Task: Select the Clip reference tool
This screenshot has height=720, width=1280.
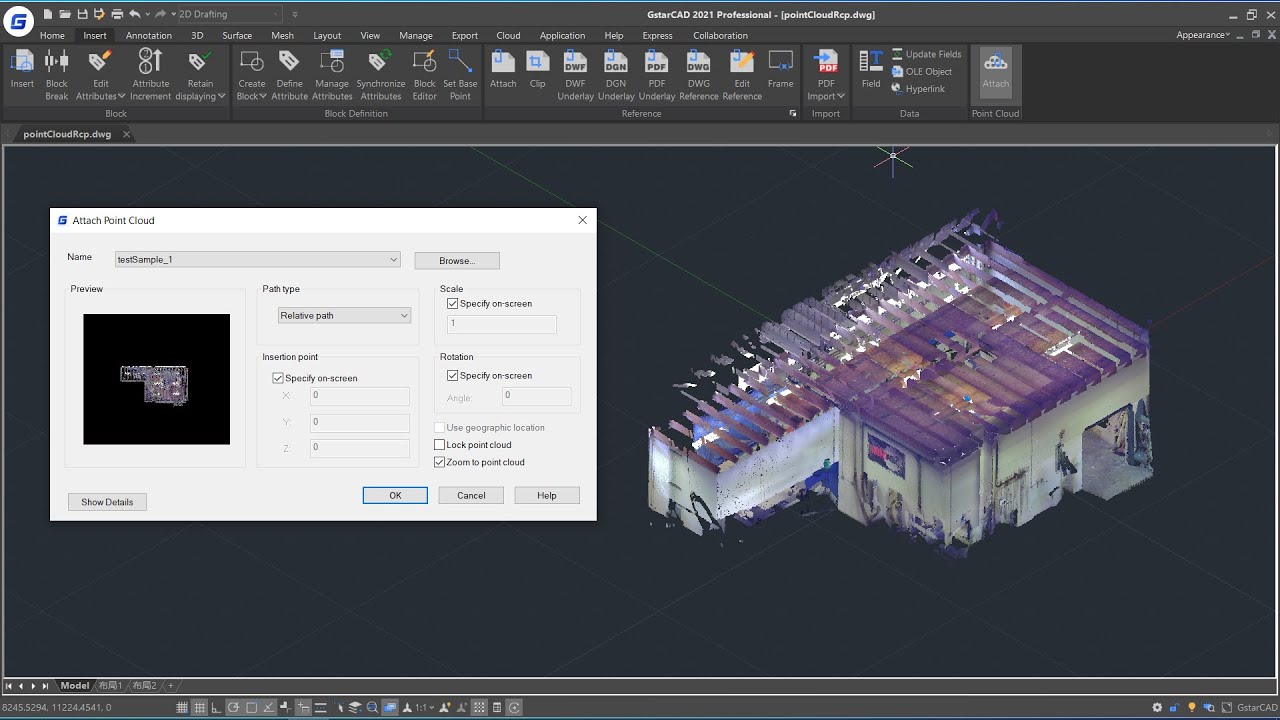Action: (x=538, y=70)
